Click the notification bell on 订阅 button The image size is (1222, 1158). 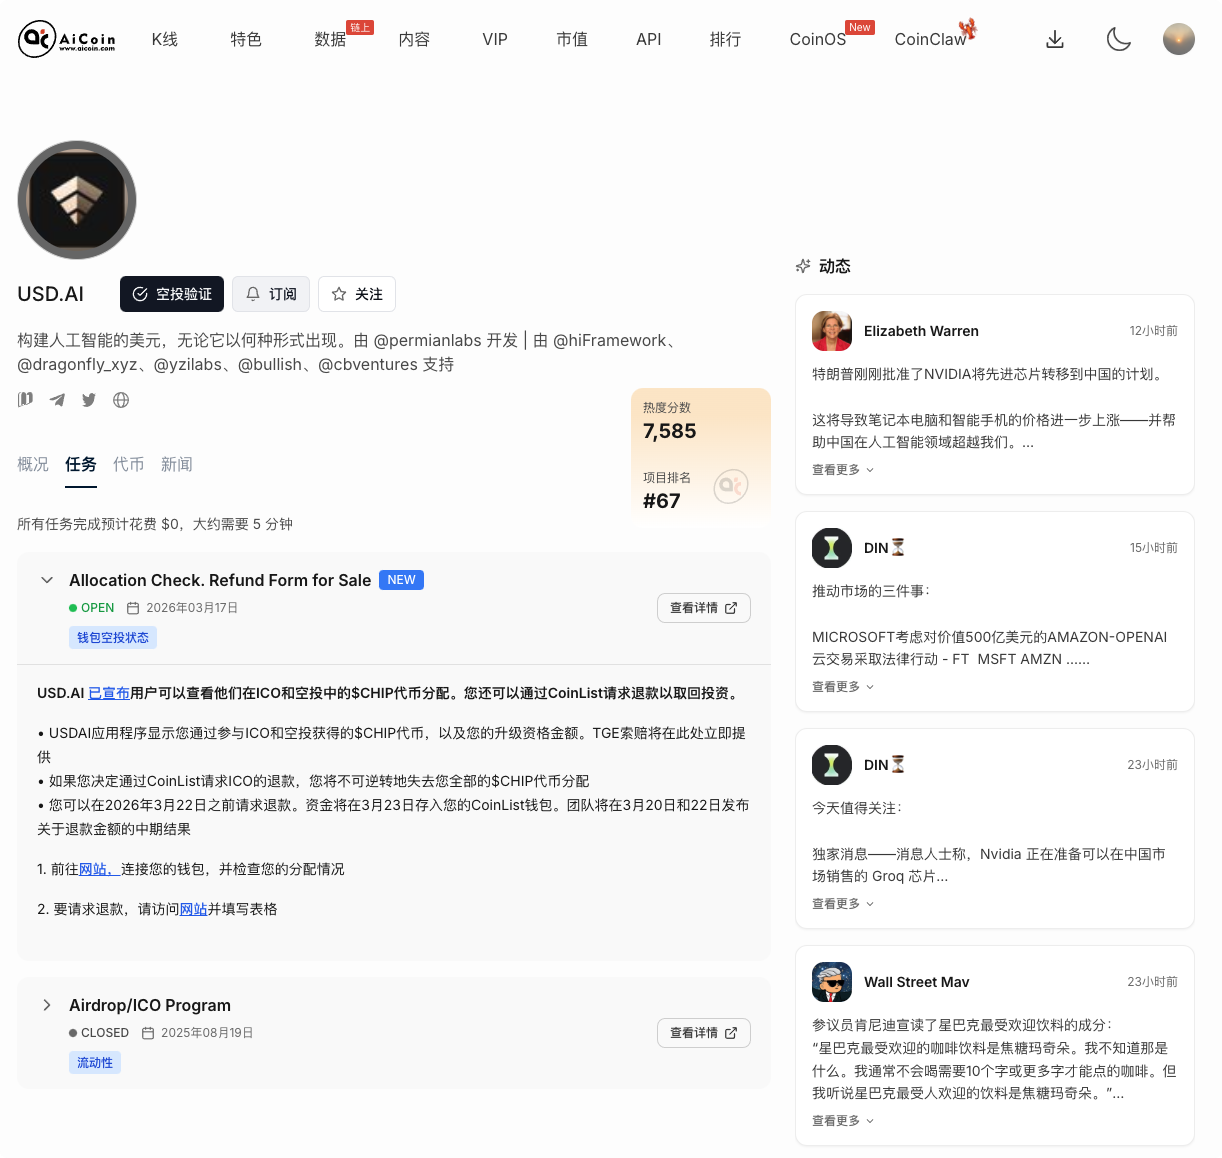[253, 293]
